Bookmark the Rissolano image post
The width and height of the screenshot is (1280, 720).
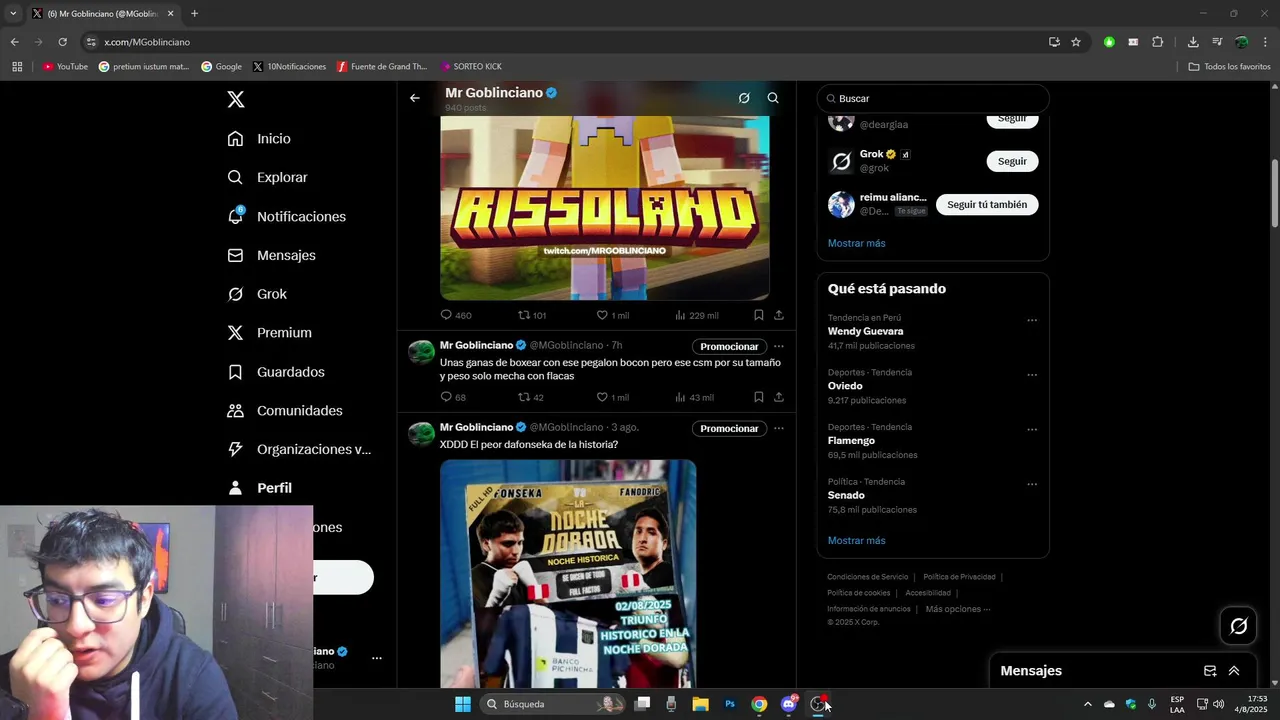pos(759,315)
